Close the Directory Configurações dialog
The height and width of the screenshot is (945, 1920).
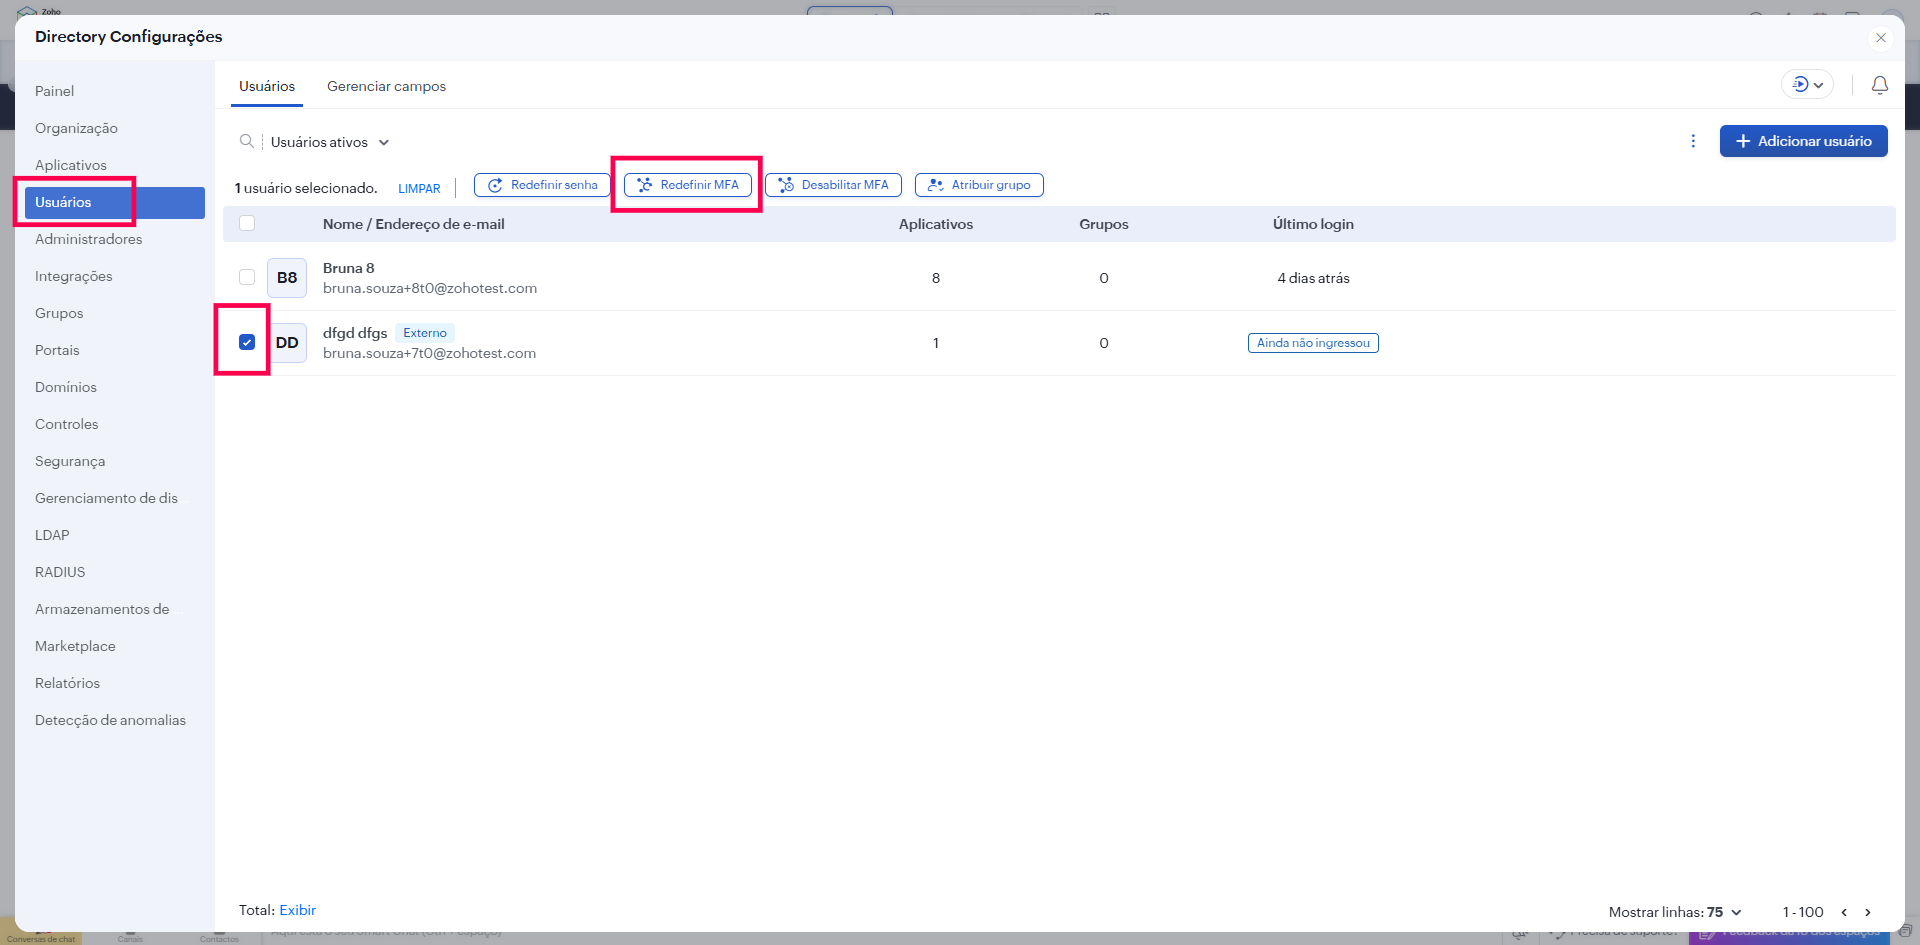click(1880, 38)
